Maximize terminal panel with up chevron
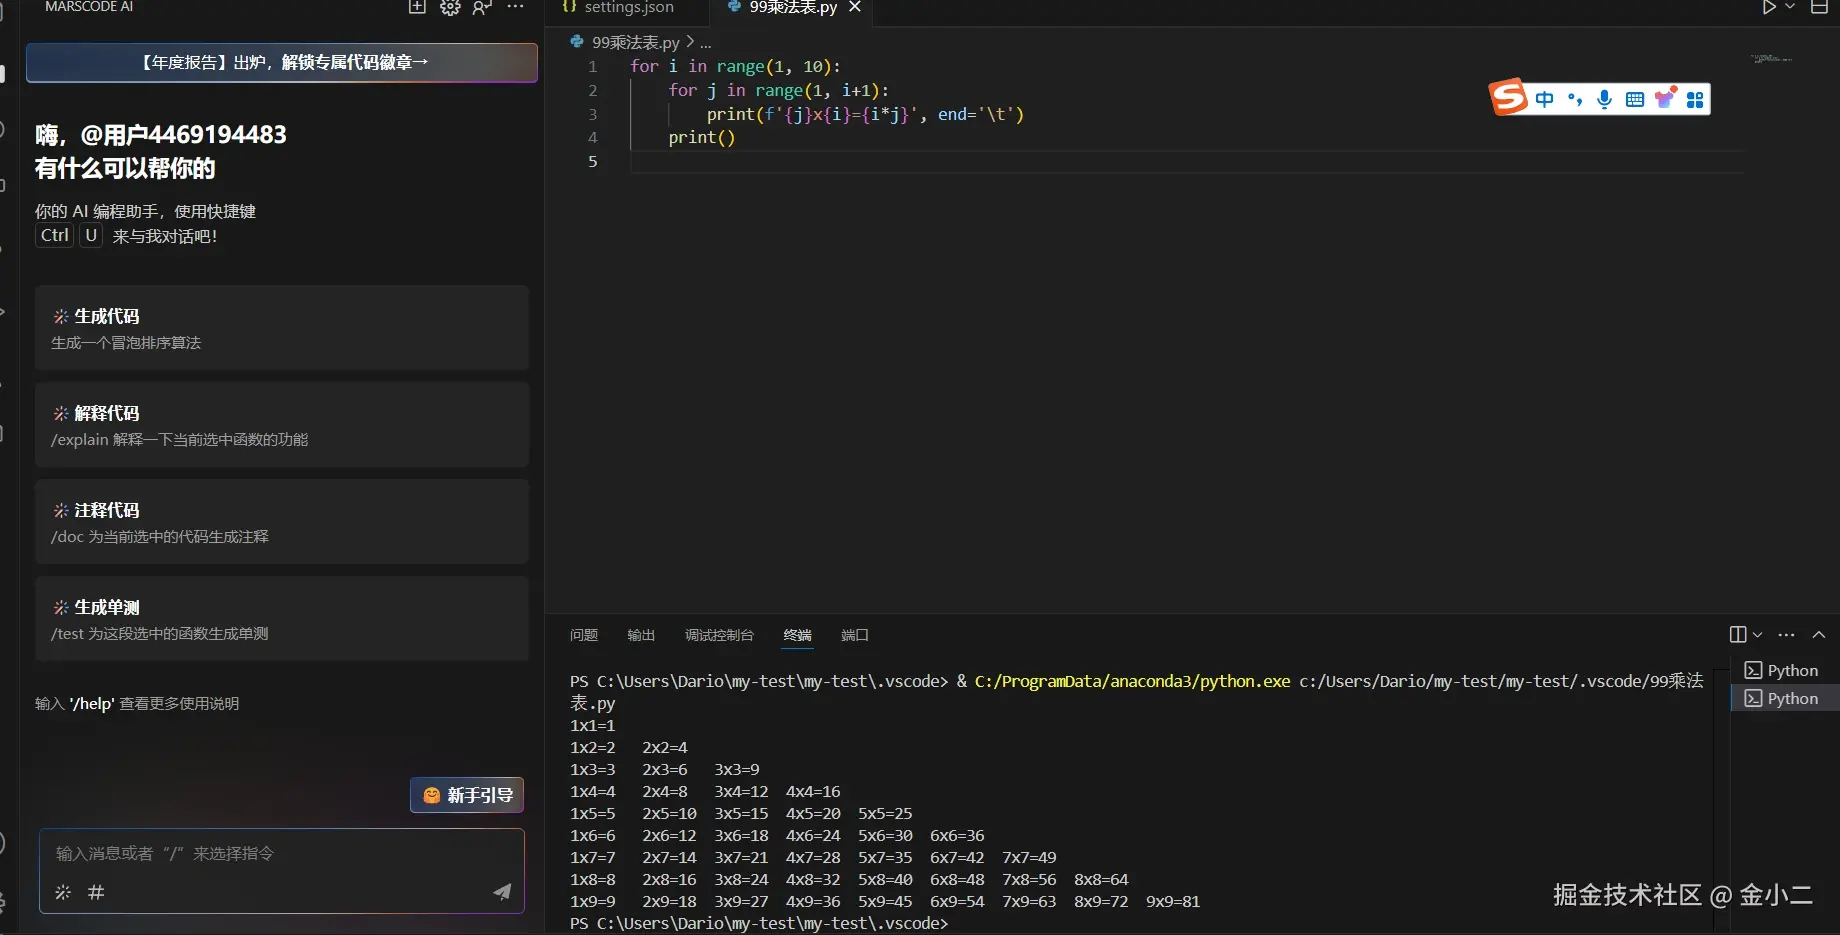The height and width of the screenshot is (935, 1840). (1819, 635)
